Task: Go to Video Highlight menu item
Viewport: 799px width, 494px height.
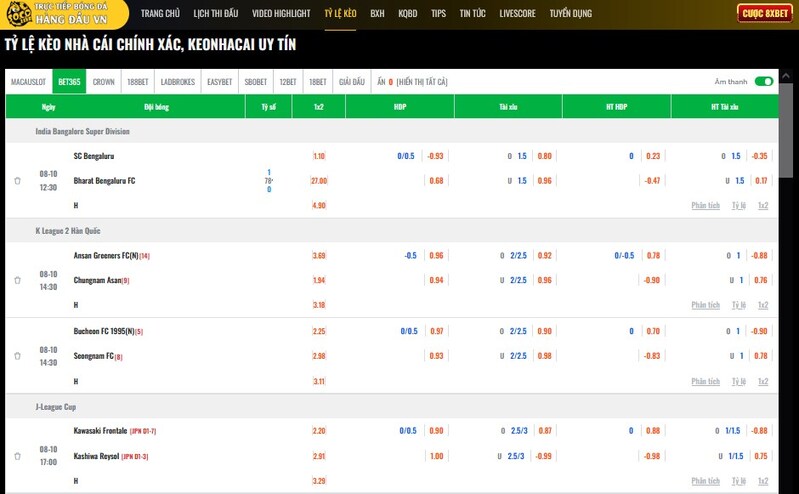Action: point(281,14)
